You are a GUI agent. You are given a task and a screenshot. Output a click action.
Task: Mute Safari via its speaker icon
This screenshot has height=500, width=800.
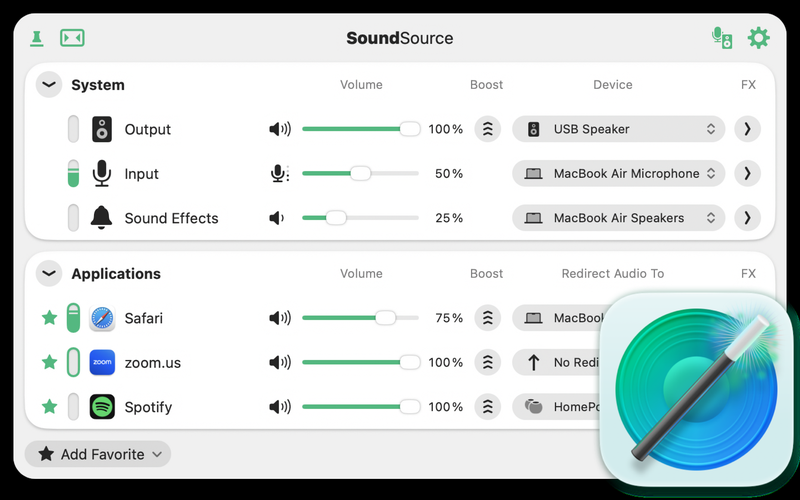280,318
